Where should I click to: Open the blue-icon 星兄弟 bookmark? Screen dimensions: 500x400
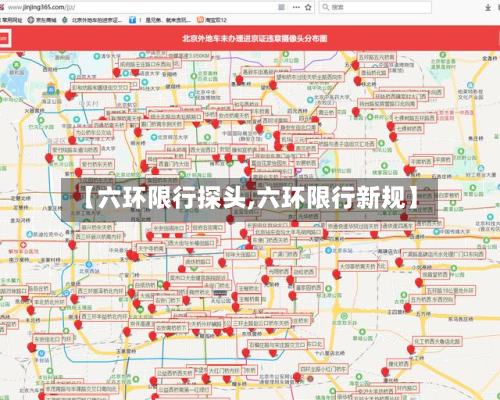(x=160, y=20)
